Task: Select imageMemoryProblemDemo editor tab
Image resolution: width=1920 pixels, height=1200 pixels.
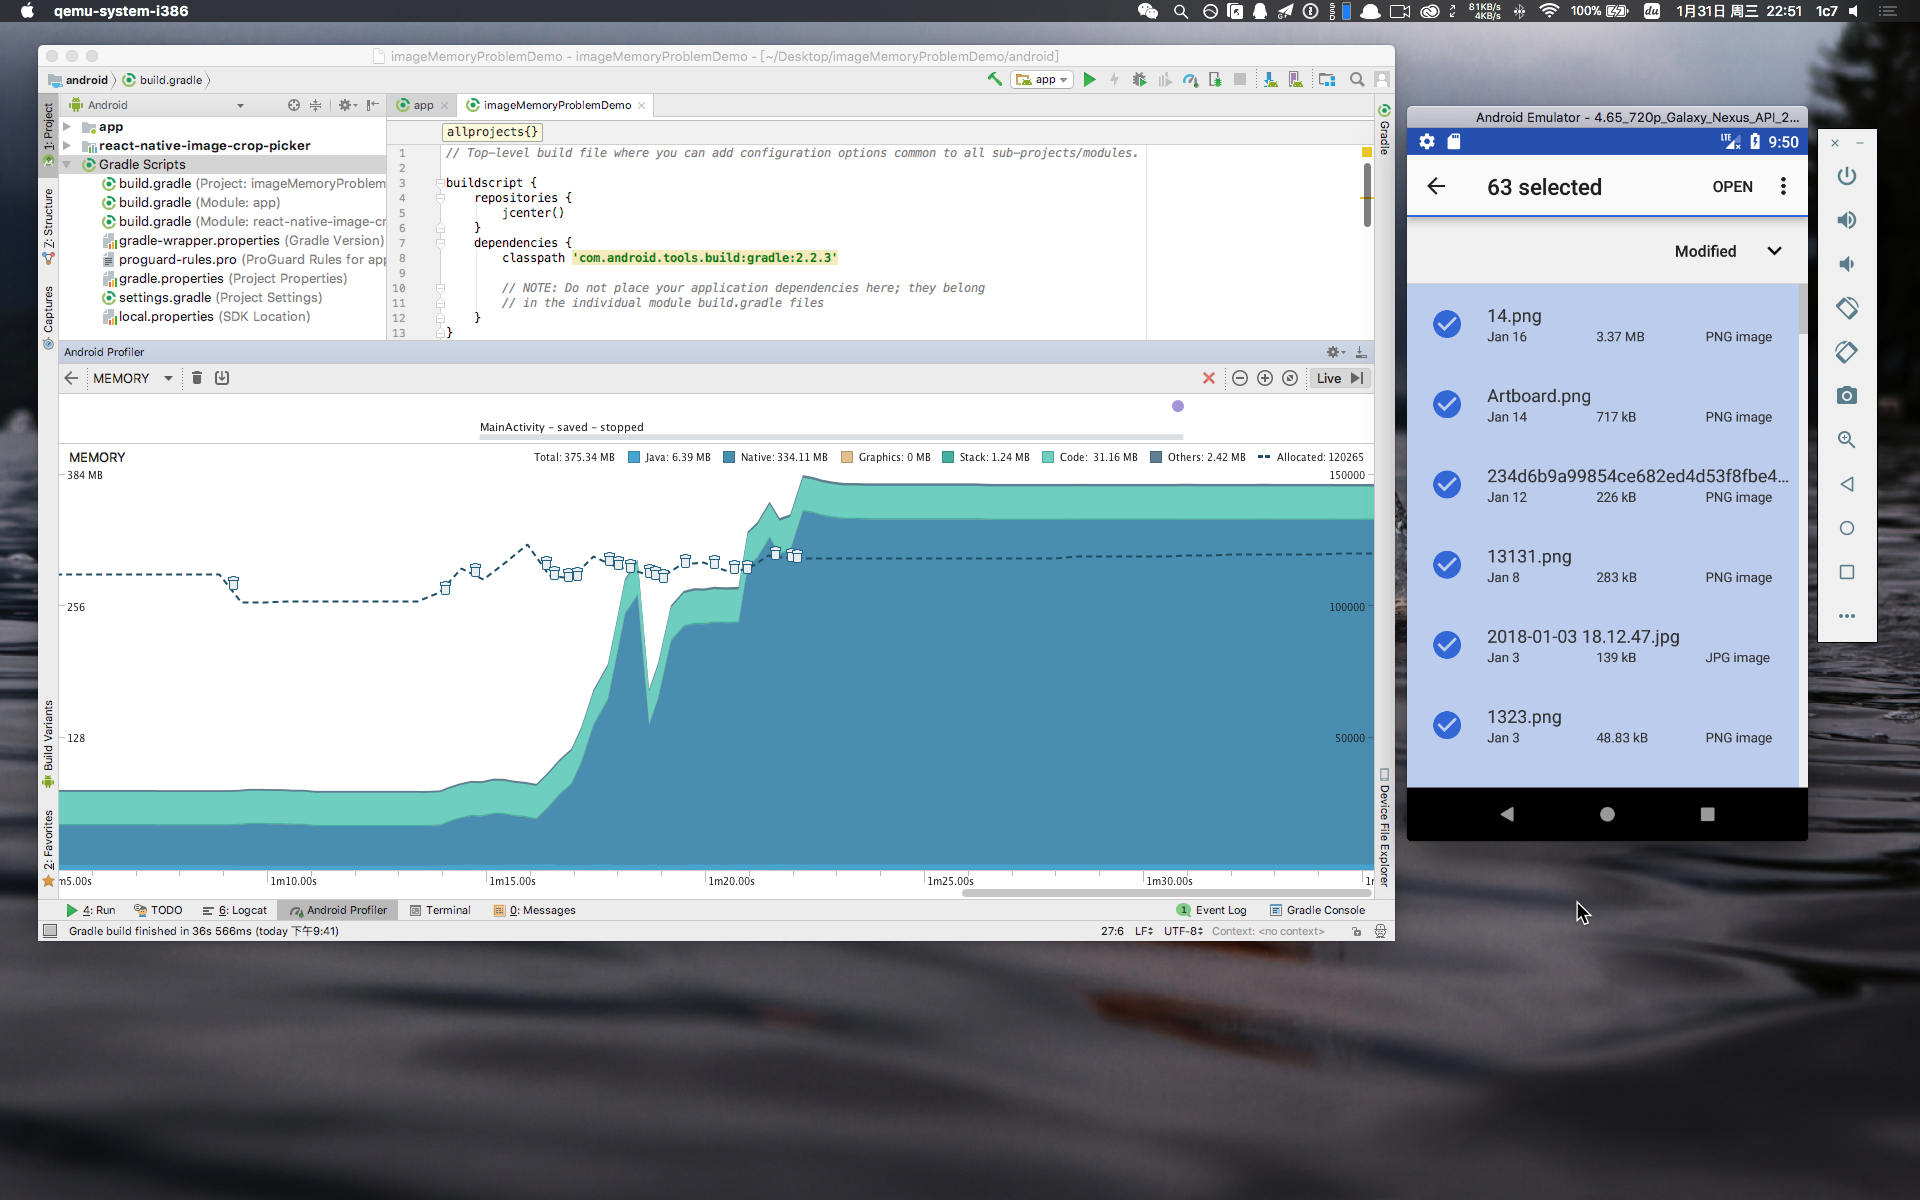Action: (x=557, y=105)
